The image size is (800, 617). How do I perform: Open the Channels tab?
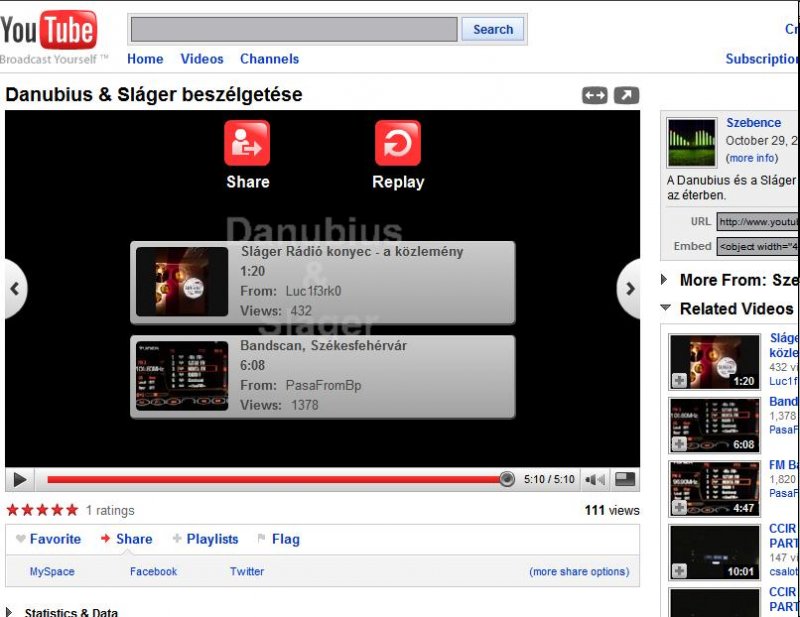click(x=269, y=59)
